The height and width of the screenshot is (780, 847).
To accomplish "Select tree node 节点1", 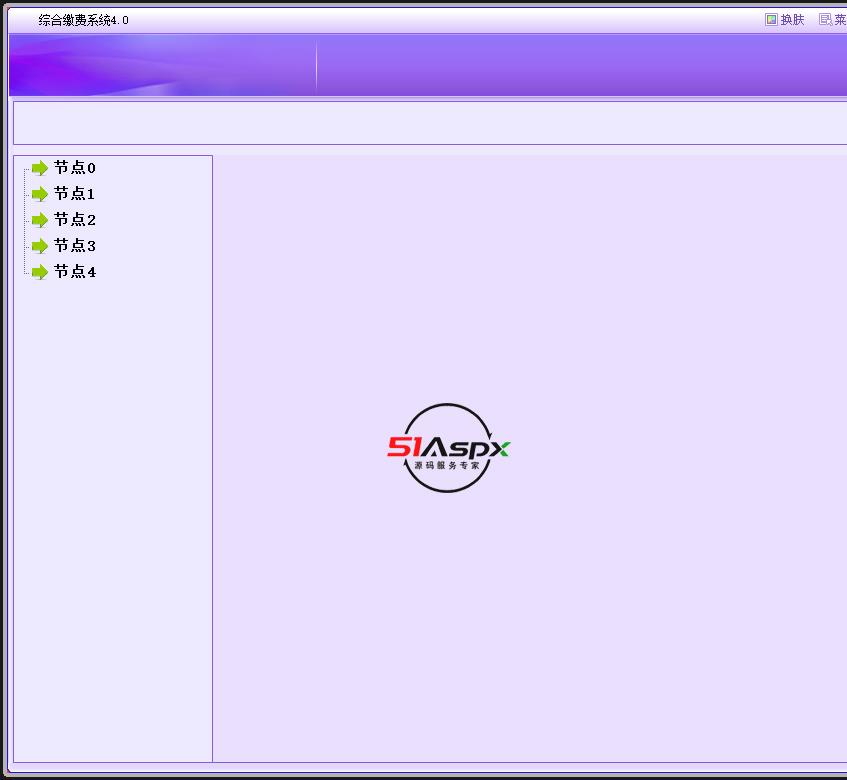I will 75,193.
